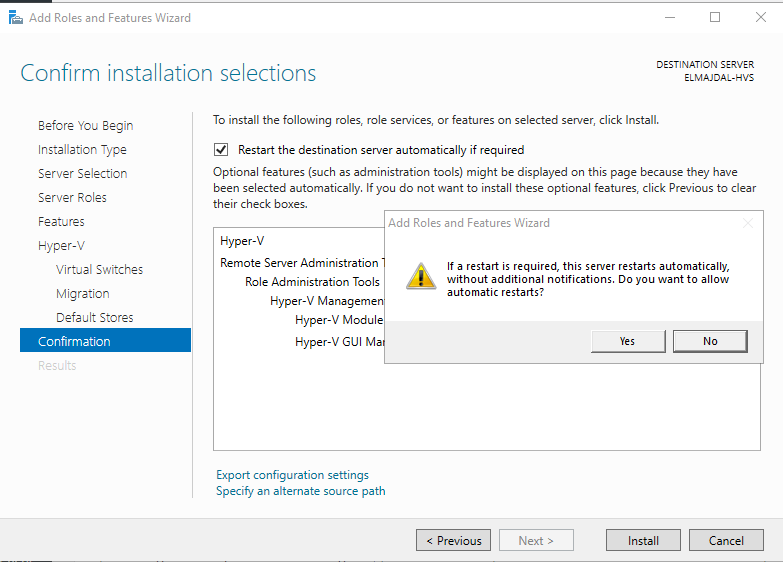Select Installation Type in sidebar
783x562 pixels.
click(82, 150)
